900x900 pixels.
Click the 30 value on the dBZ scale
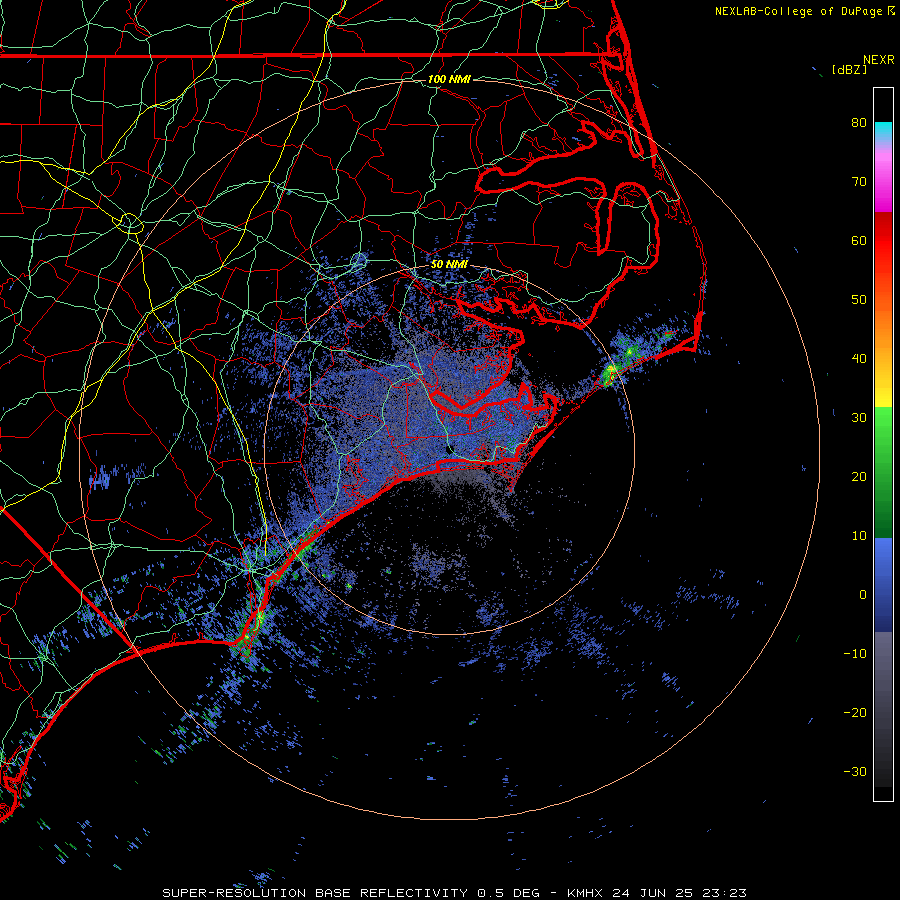[x=859, y=417]
